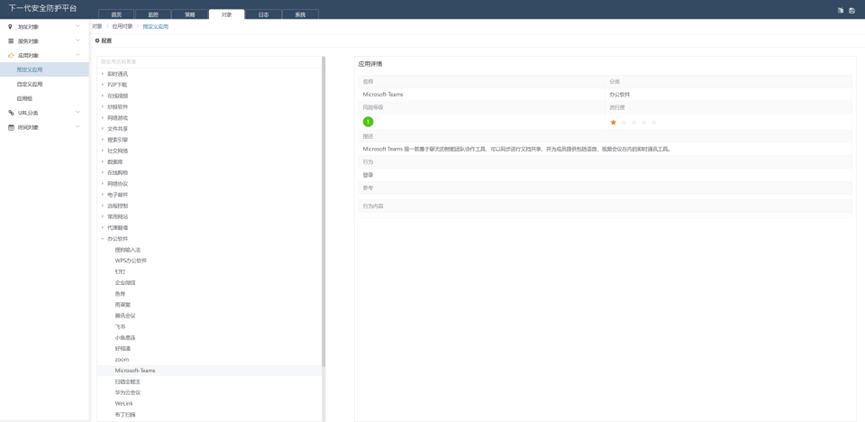Select WeLink in the tree

tap(124, 403)
